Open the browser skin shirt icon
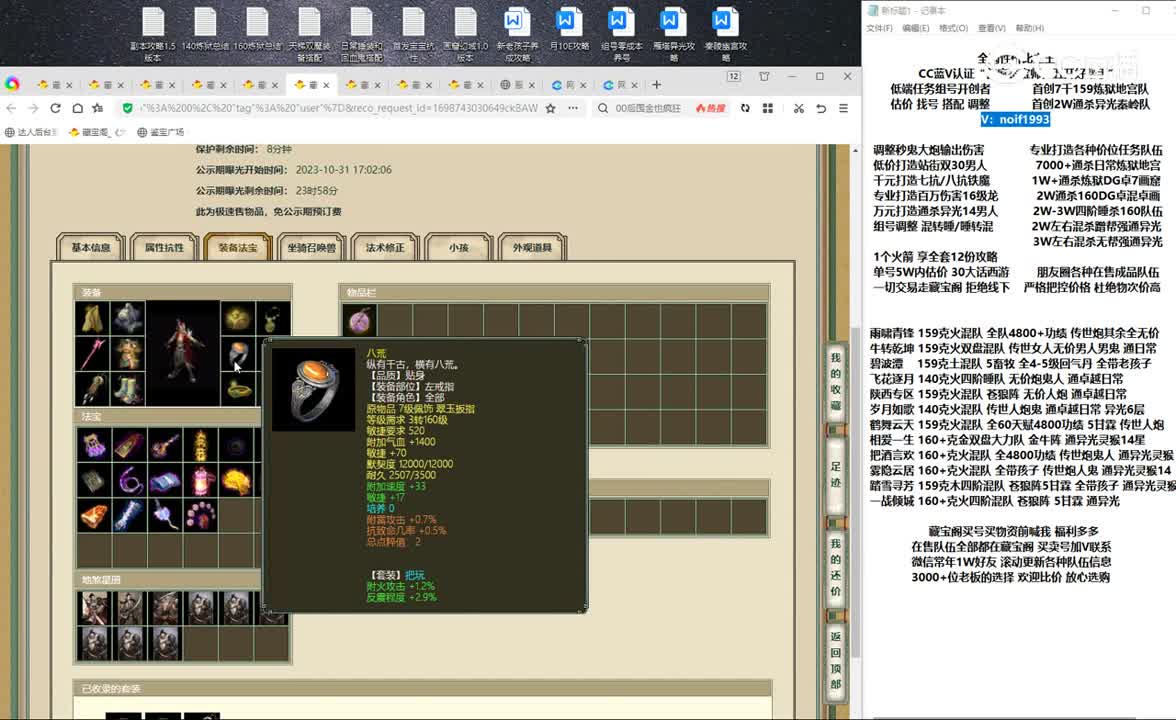The height and width of the screenshot is (720, 1176). tap(764, 76)
